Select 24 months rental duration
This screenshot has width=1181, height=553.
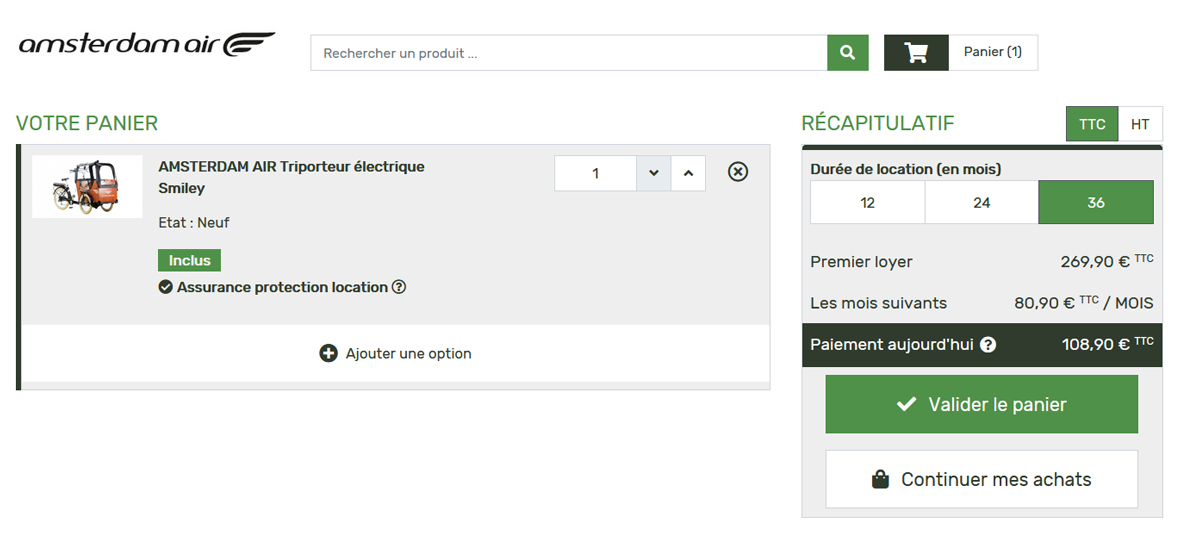981,202
